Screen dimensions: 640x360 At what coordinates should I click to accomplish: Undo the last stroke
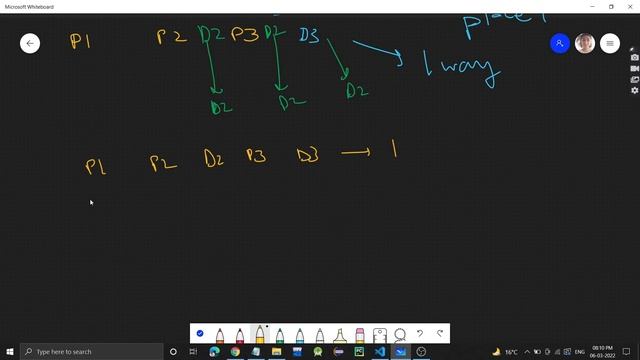click(420, 333)
